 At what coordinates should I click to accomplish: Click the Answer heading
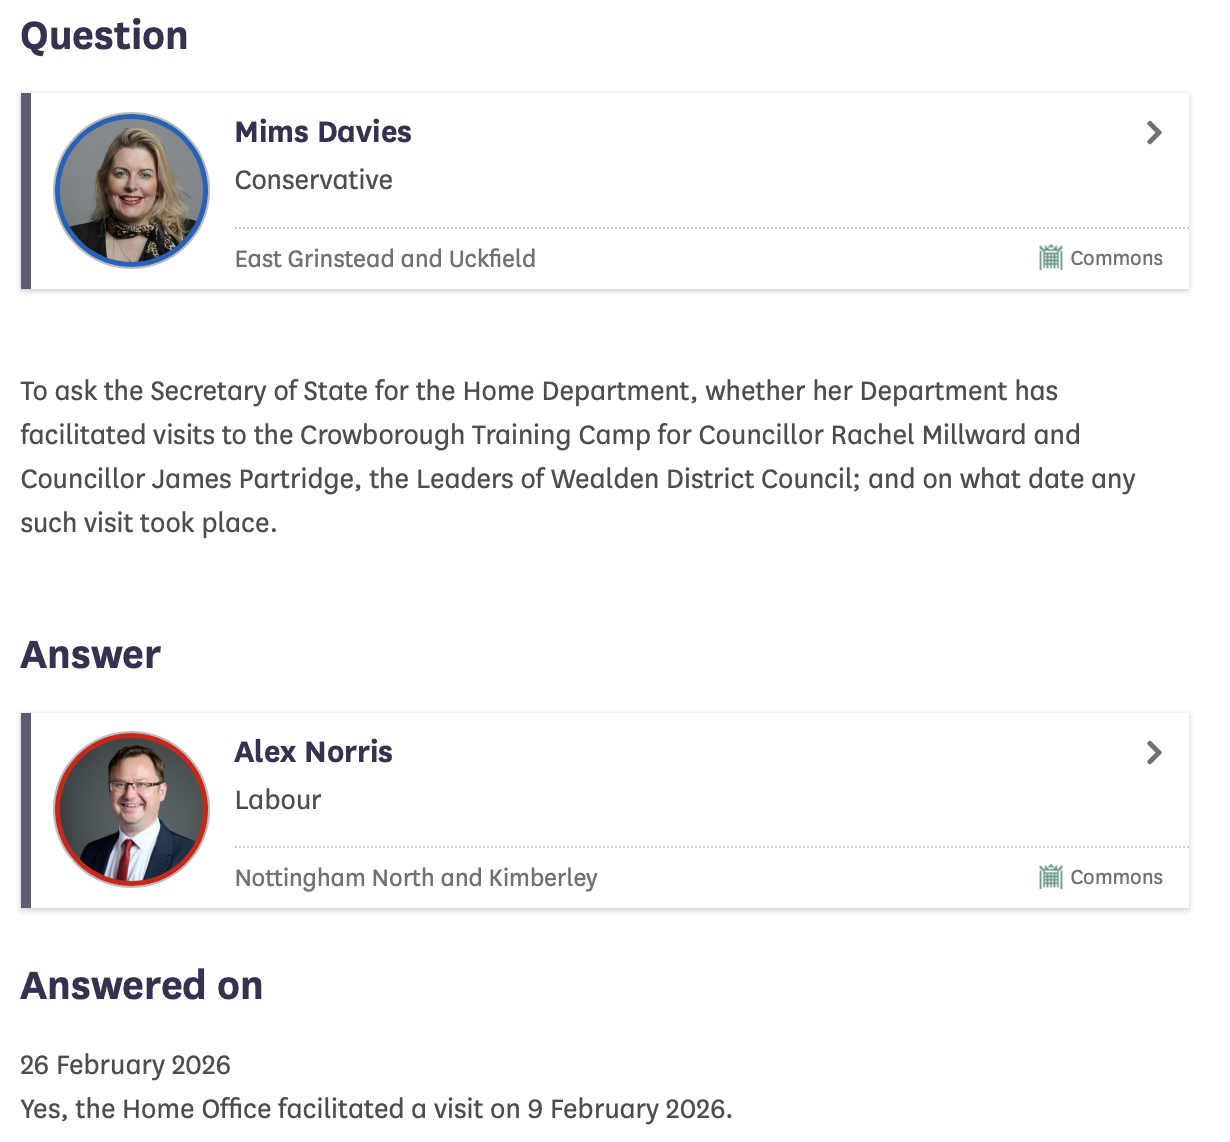91,655
